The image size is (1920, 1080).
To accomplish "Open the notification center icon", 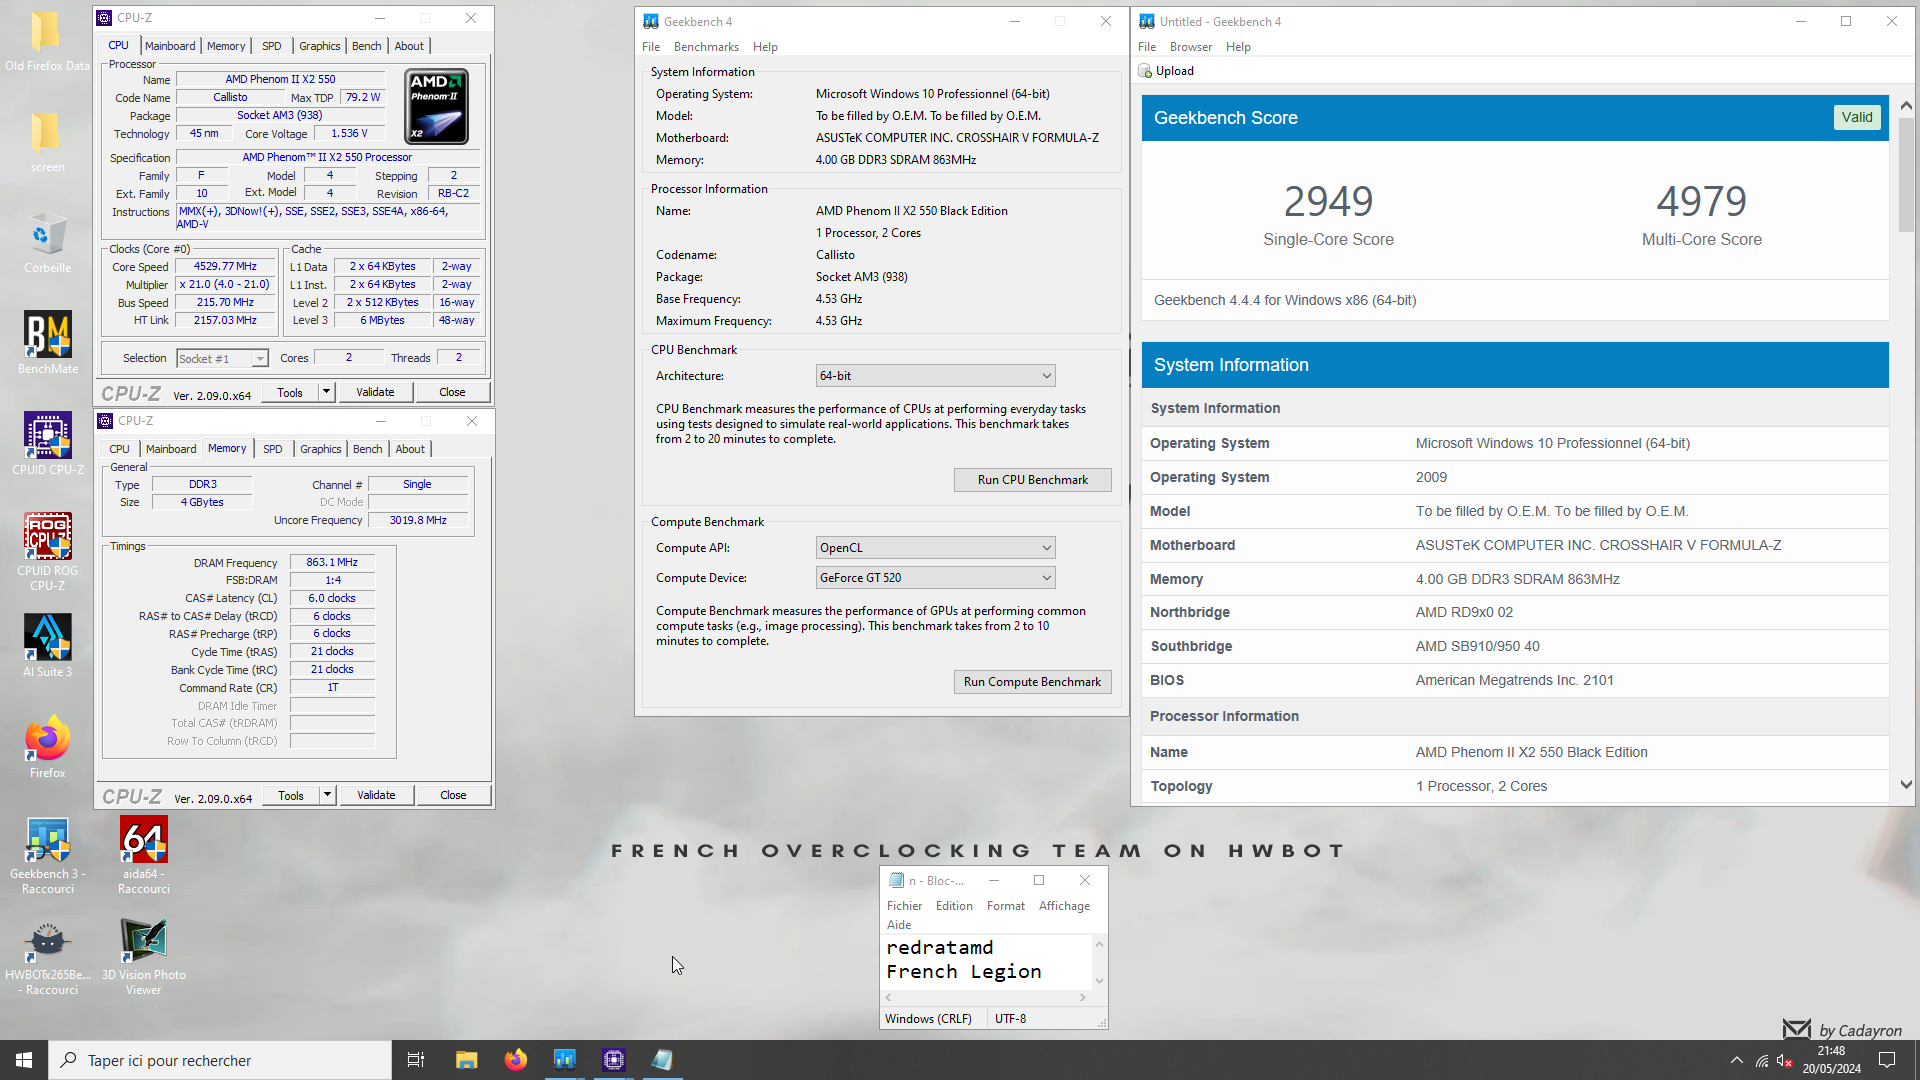I will [1887, 1060].
